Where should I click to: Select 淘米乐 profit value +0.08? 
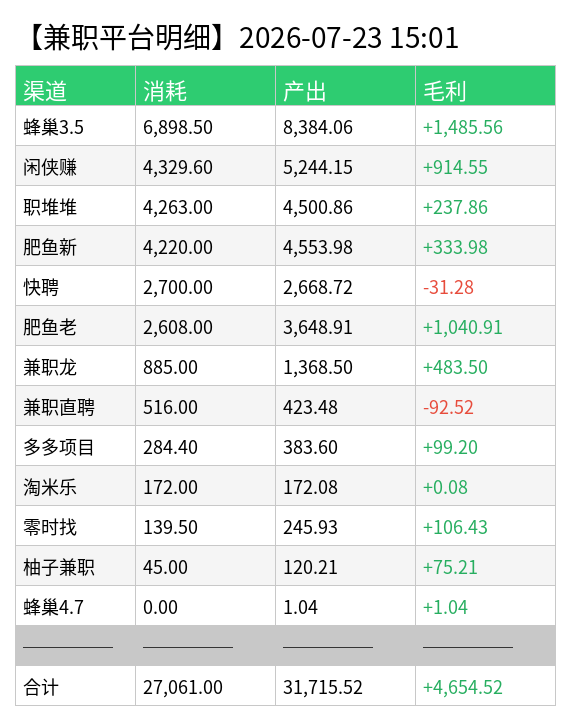(445, 487)
